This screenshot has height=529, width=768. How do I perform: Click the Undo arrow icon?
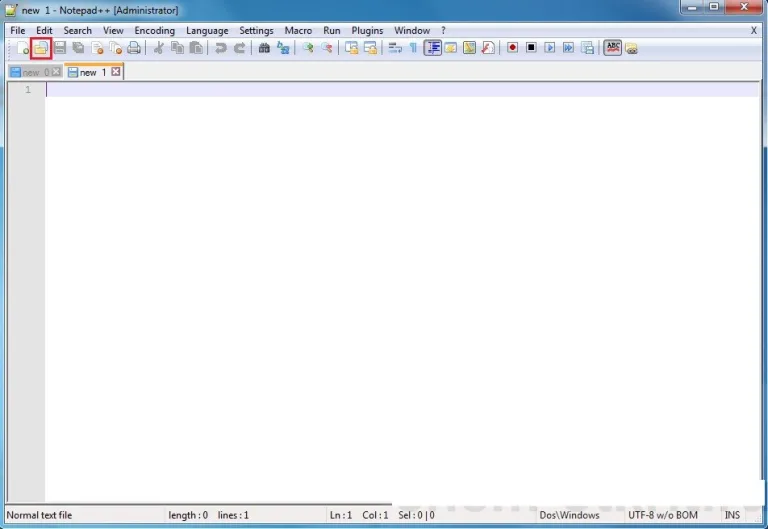221,48
